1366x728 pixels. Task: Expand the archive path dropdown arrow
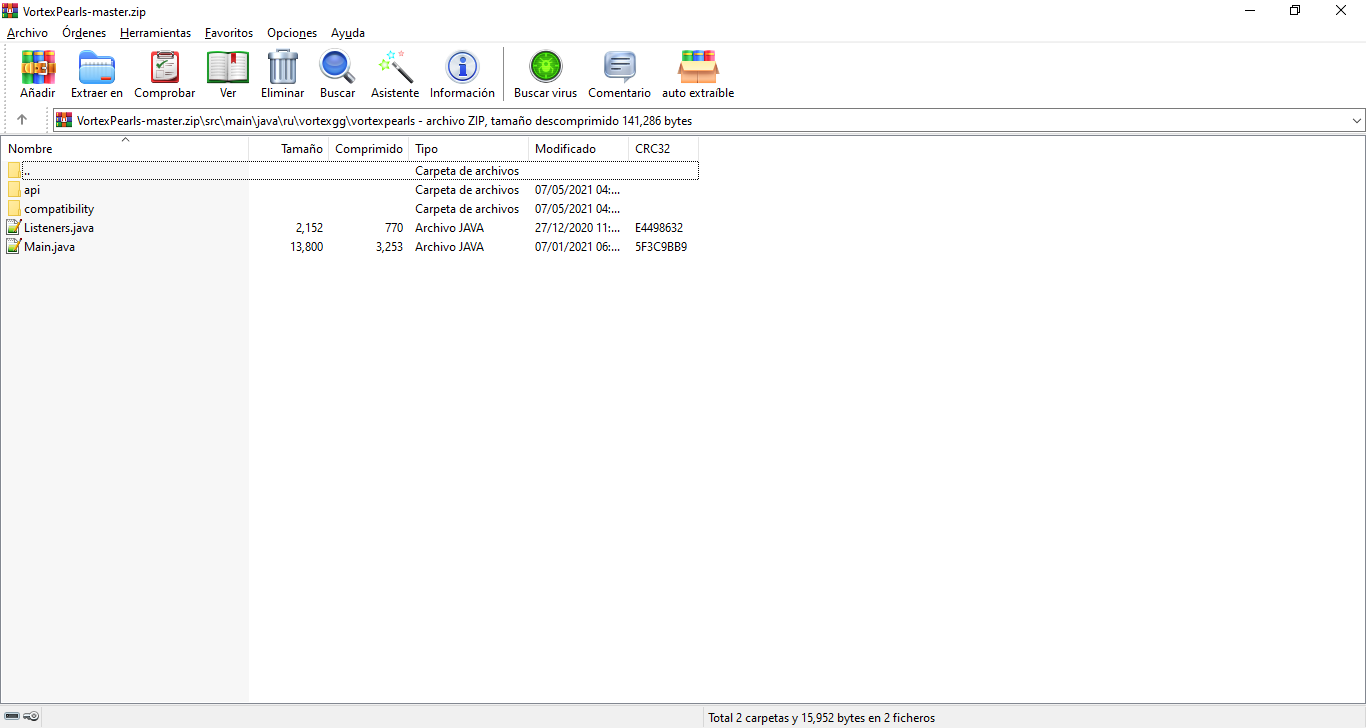1356,120
